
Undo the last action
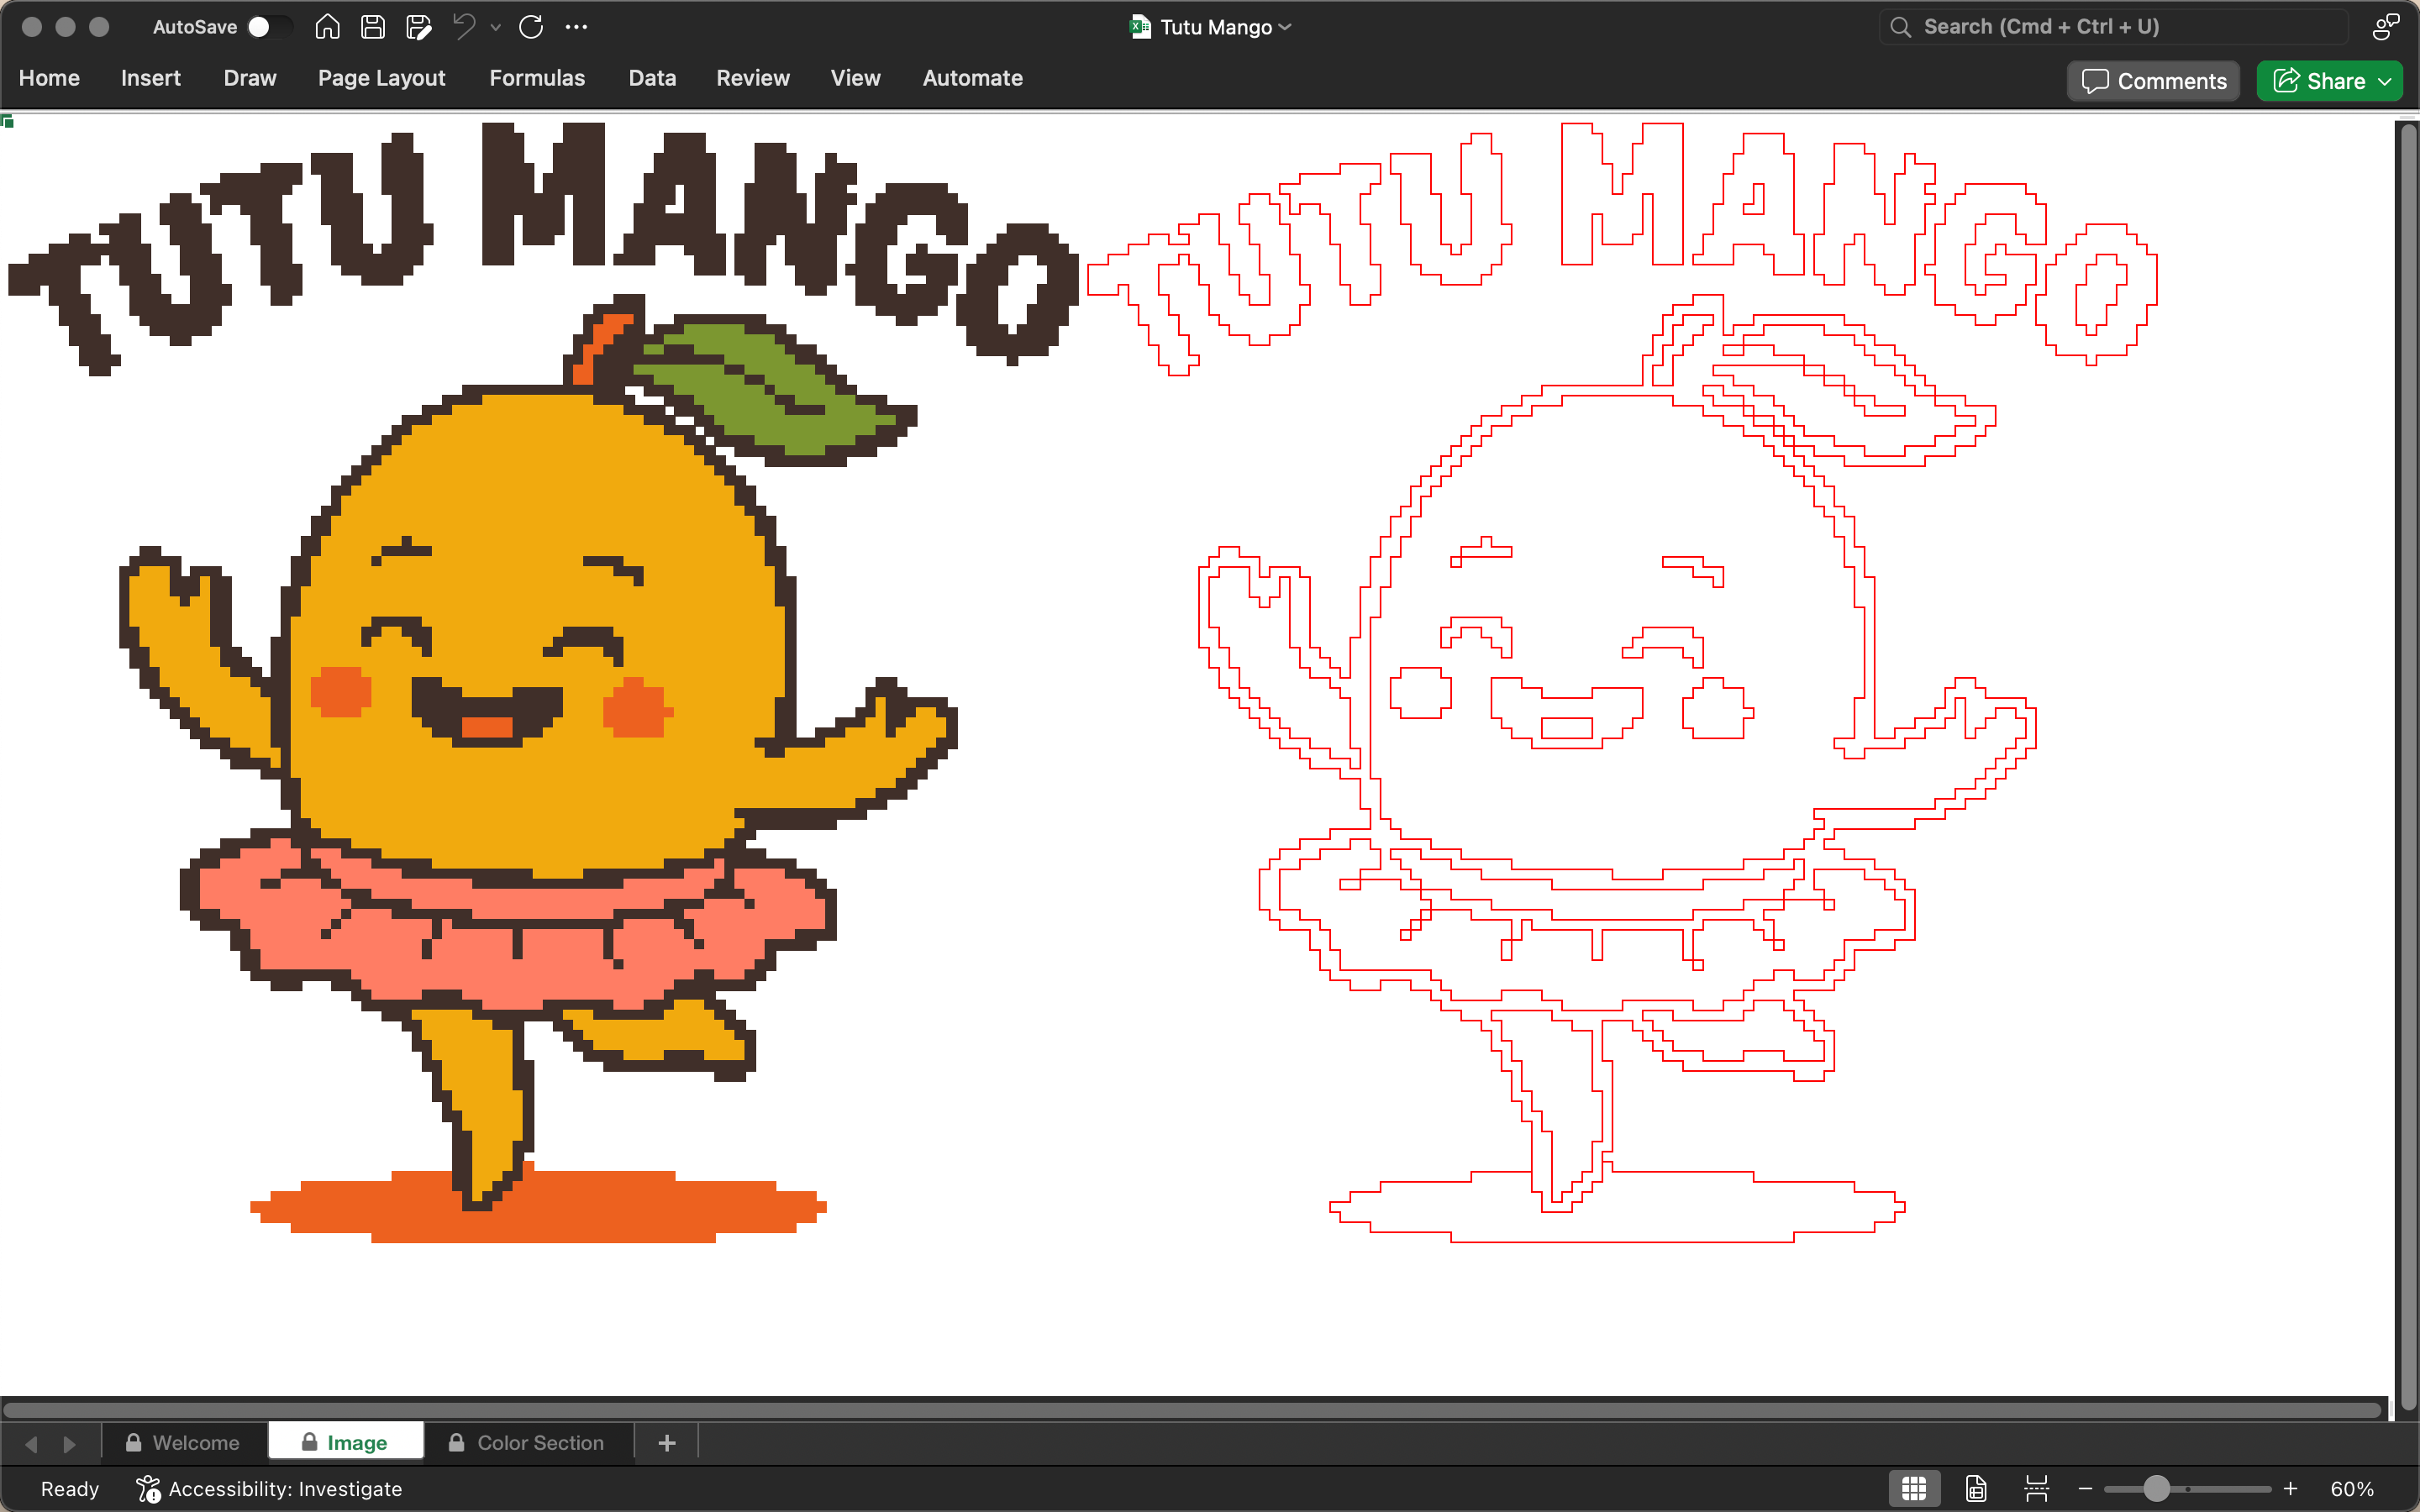pos(464,27)
